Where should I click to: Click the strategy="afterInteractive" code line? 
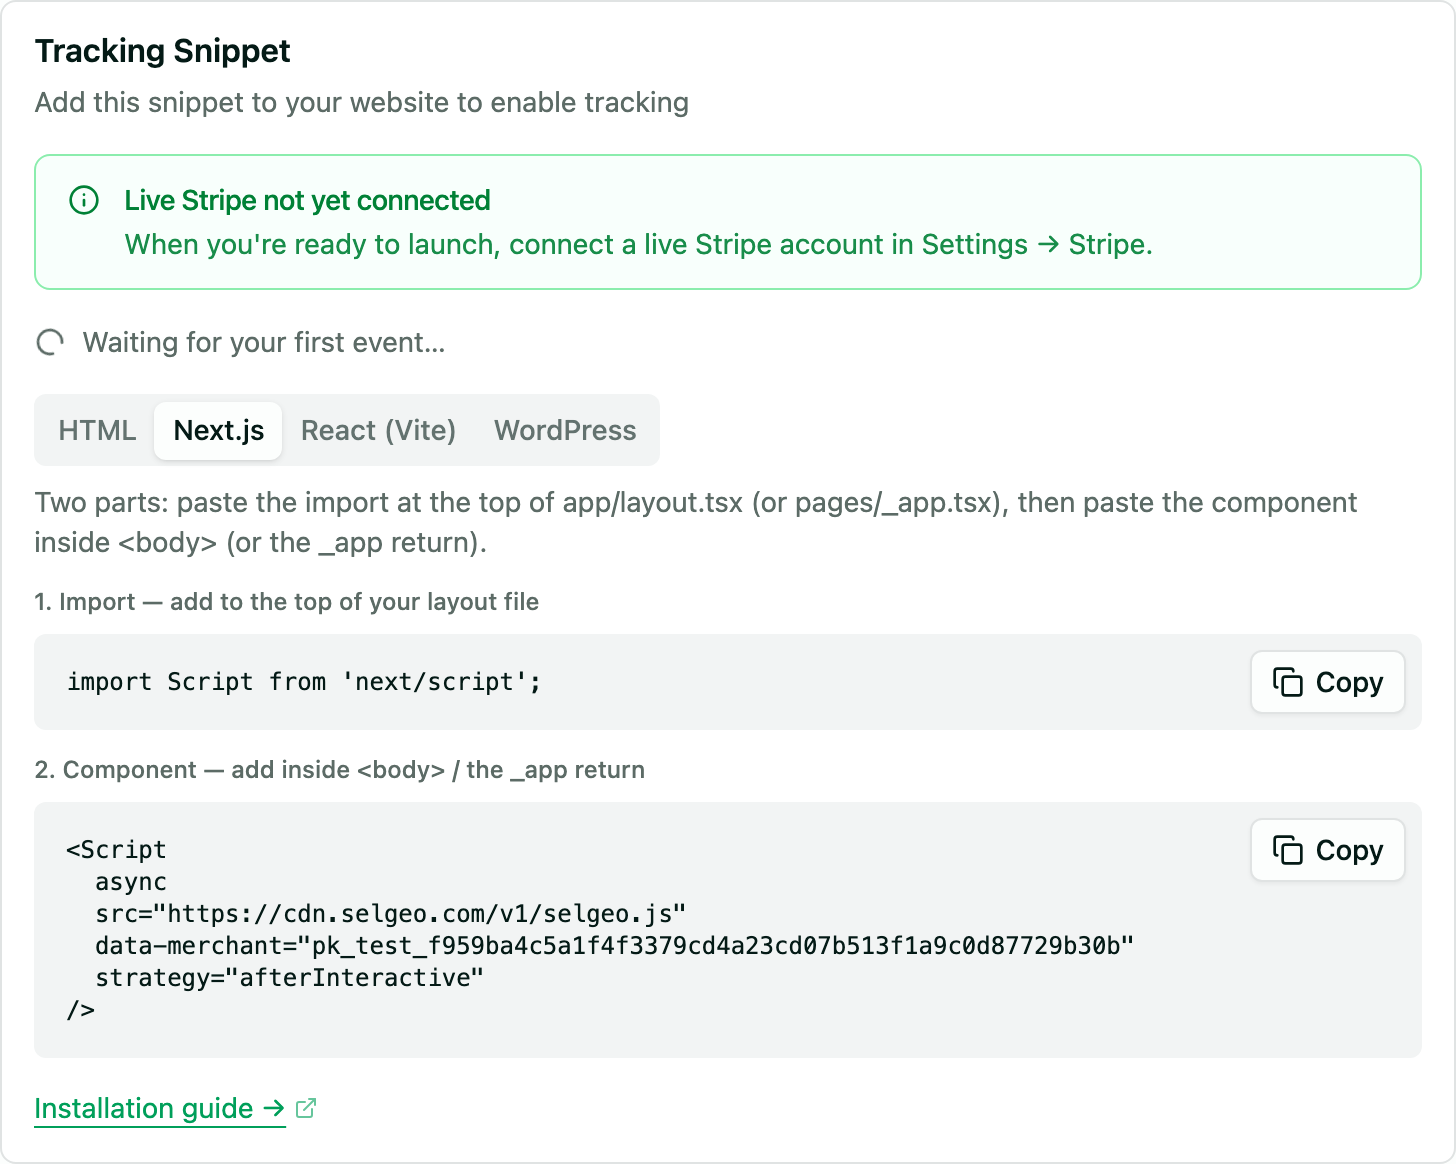point(290,978)
